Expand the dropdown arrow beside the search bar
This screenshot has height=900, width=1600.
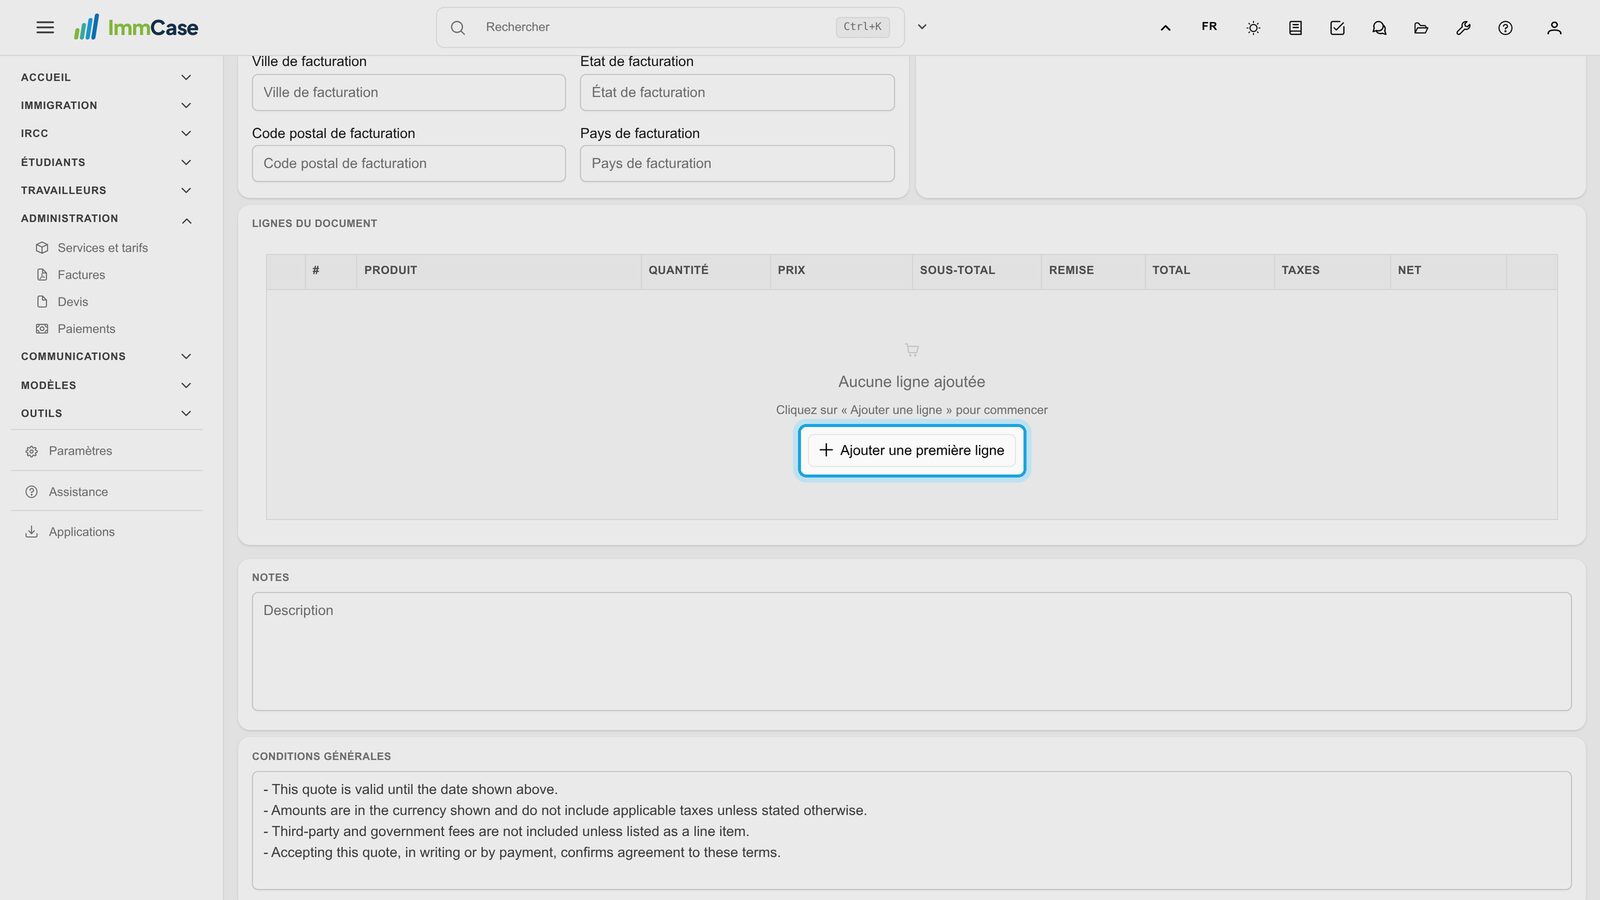click(922, 27)
